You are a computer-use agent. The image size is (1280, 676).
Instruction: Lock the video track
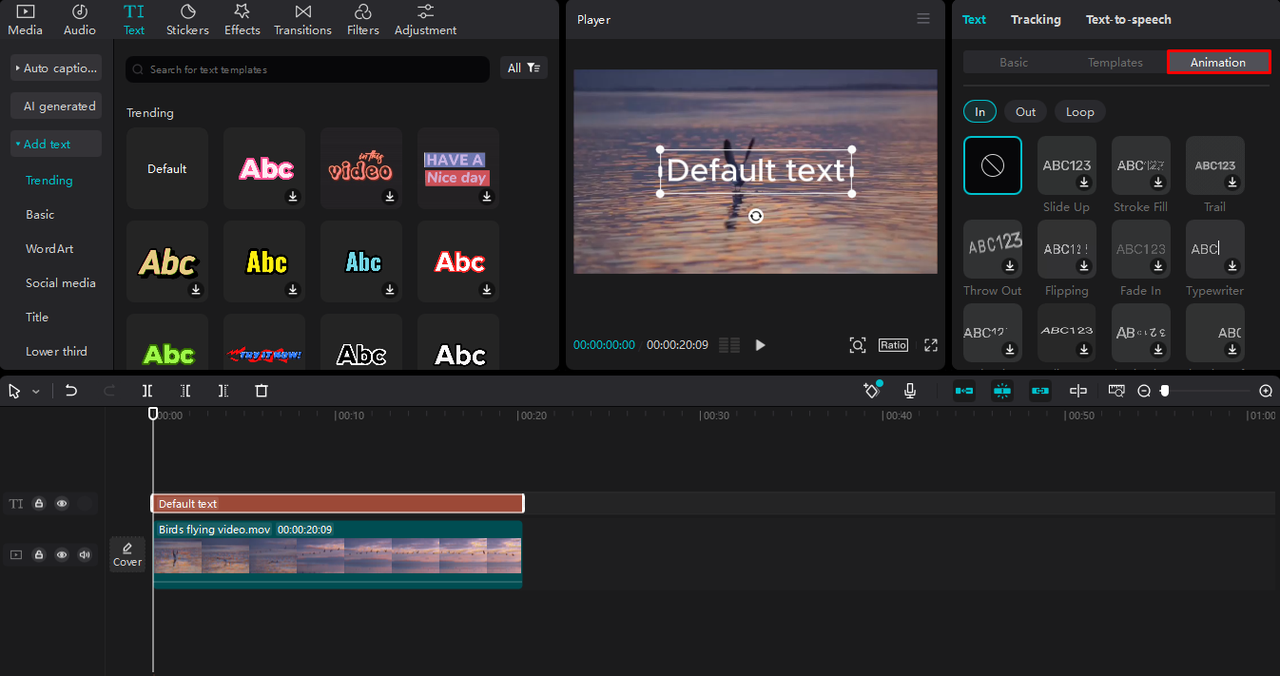pos(39,554)
